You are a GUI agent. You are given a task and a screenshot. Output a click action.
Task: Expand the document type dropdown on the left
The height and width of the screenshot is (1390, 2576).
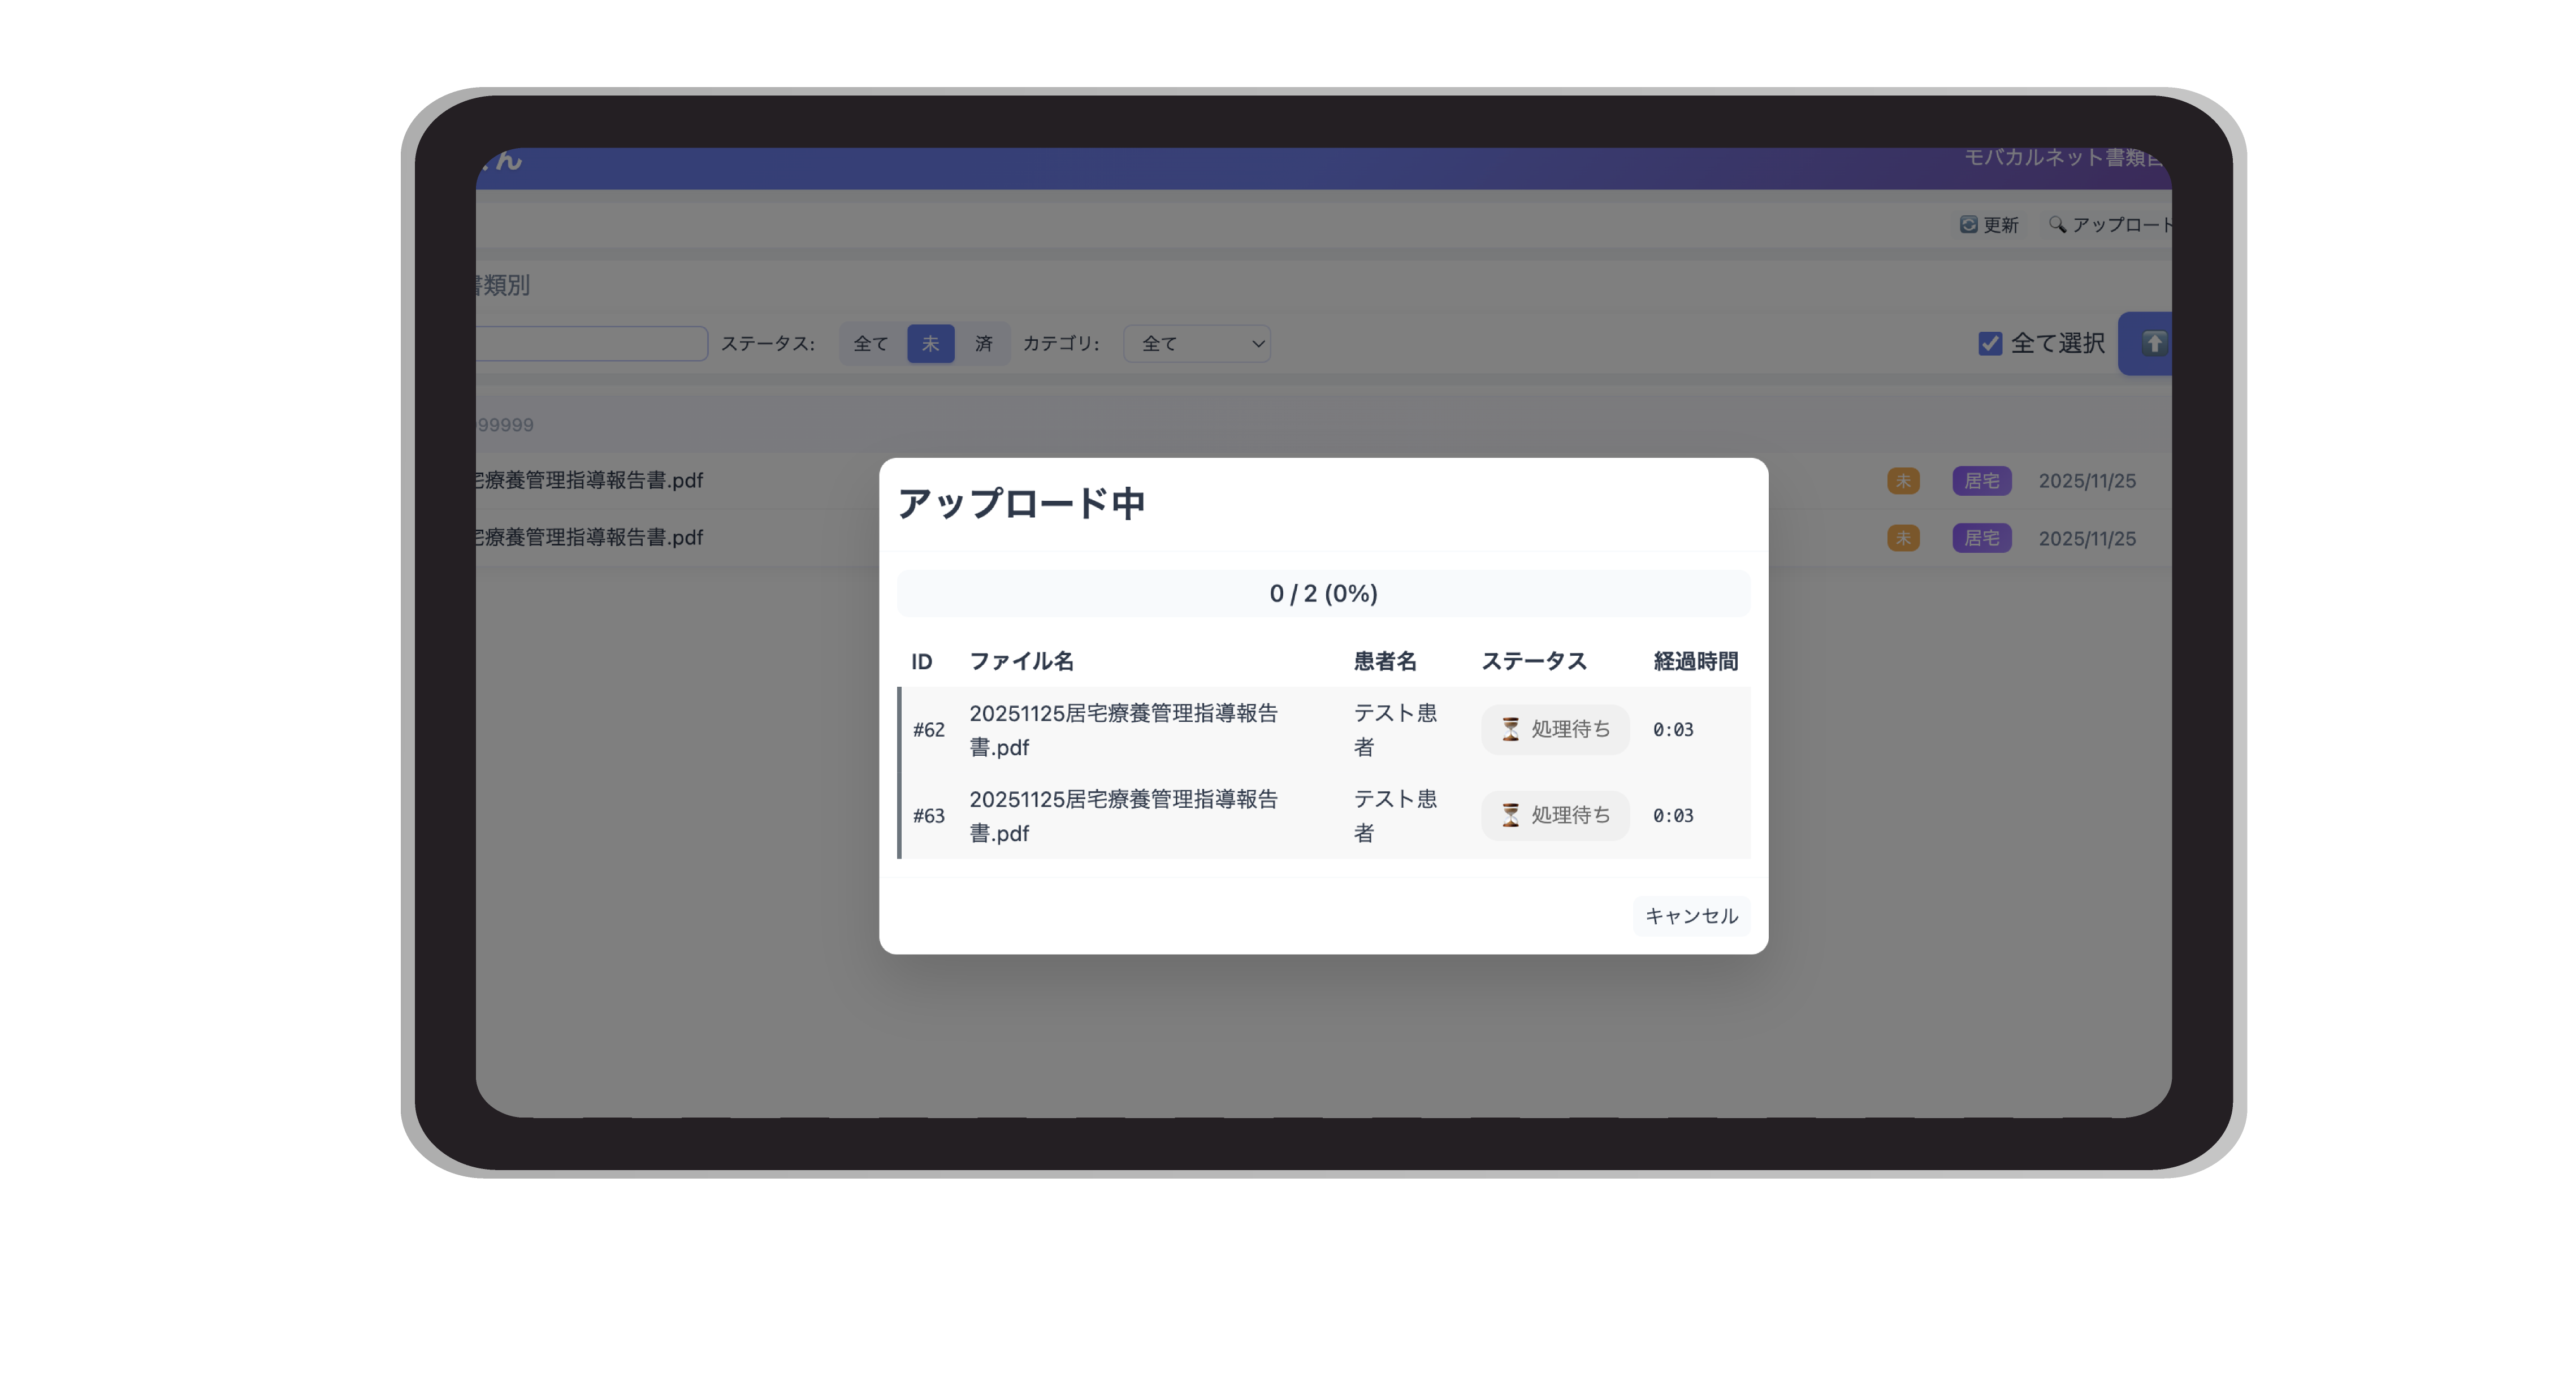point(590,343)
